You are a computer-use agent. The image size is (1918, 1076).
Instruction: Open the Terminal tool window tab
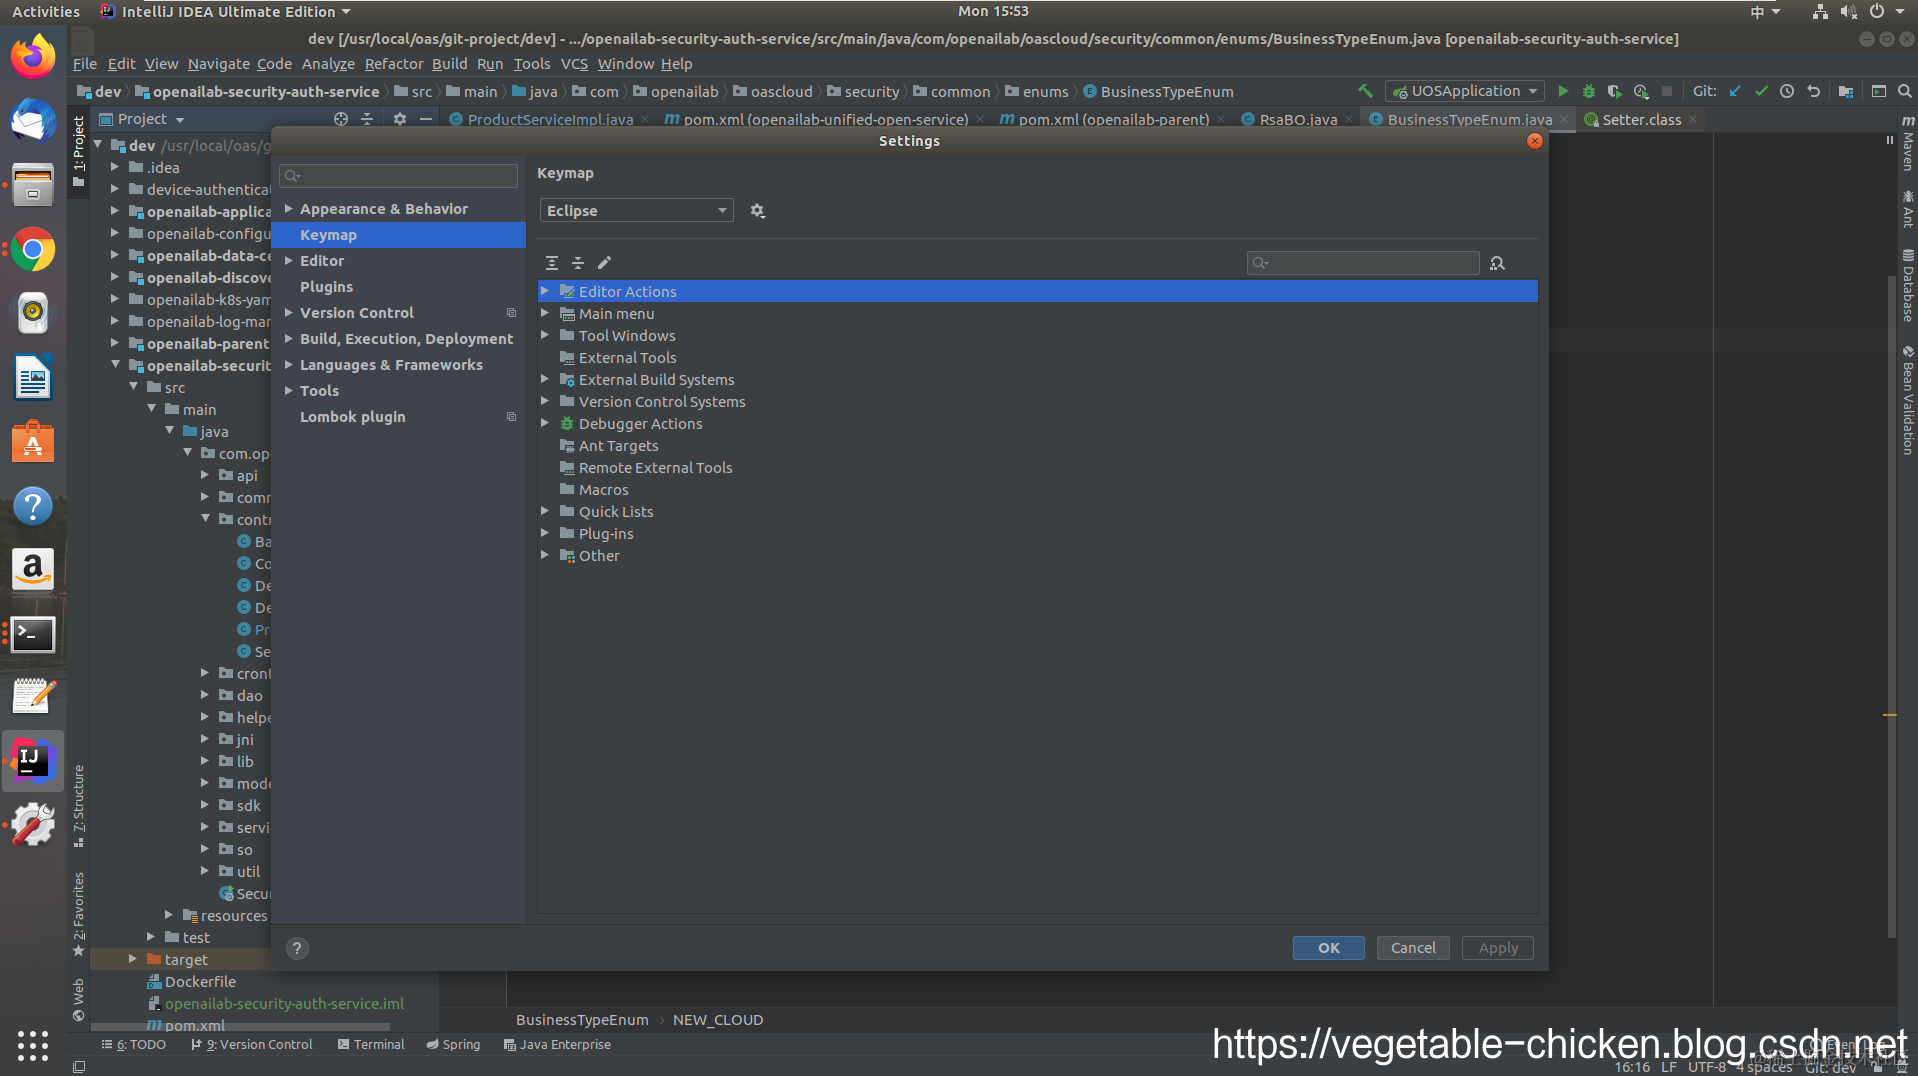[371, 1045]
